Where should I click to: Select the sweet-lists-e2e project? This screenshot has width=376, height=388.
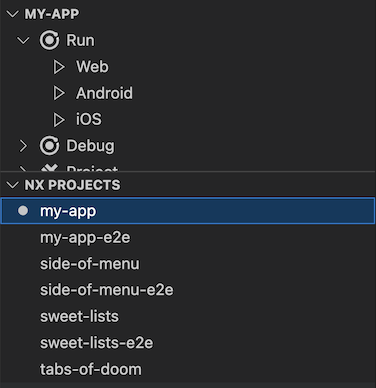pos(188,343)
